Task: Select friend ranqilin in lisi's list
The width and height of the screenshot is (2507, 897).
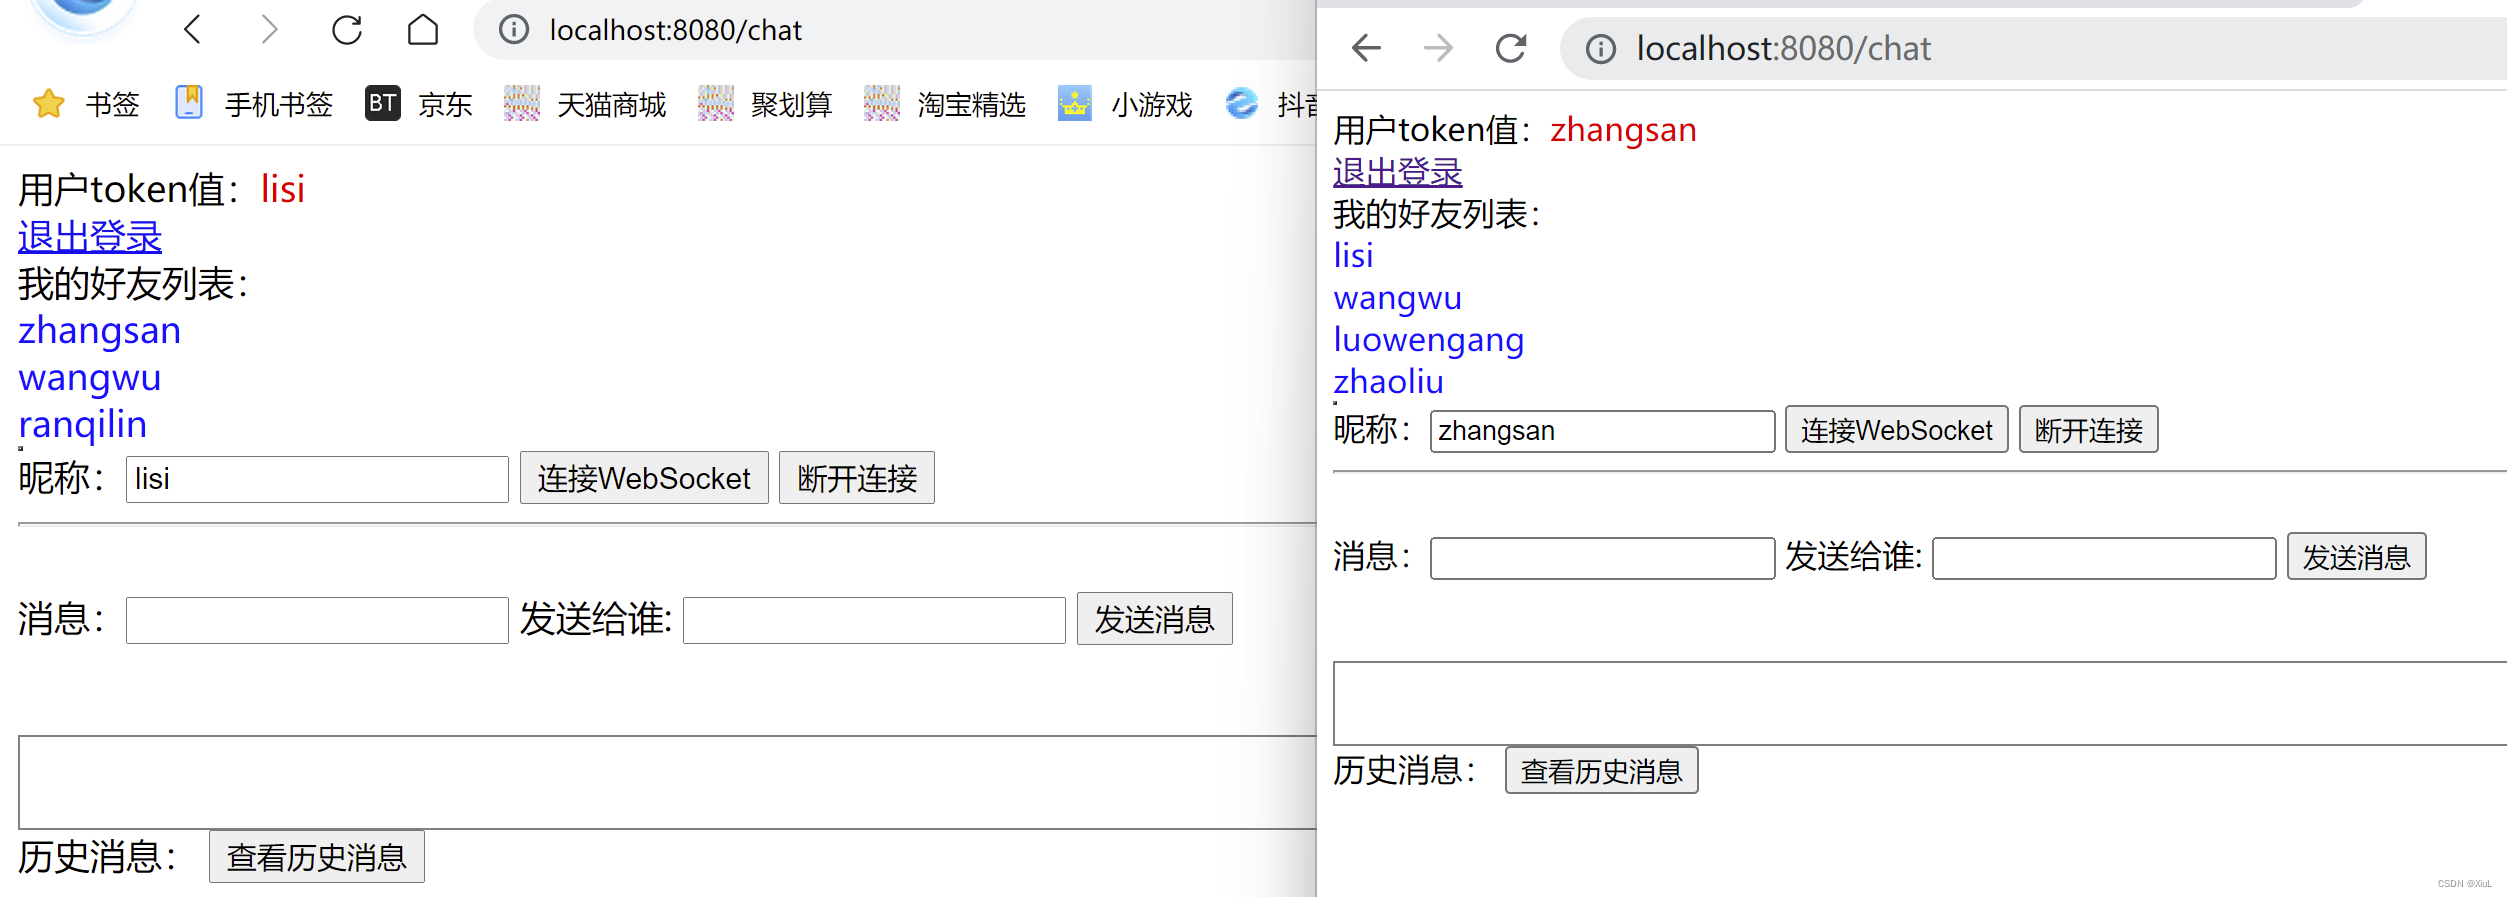Action: pos(83,424)
